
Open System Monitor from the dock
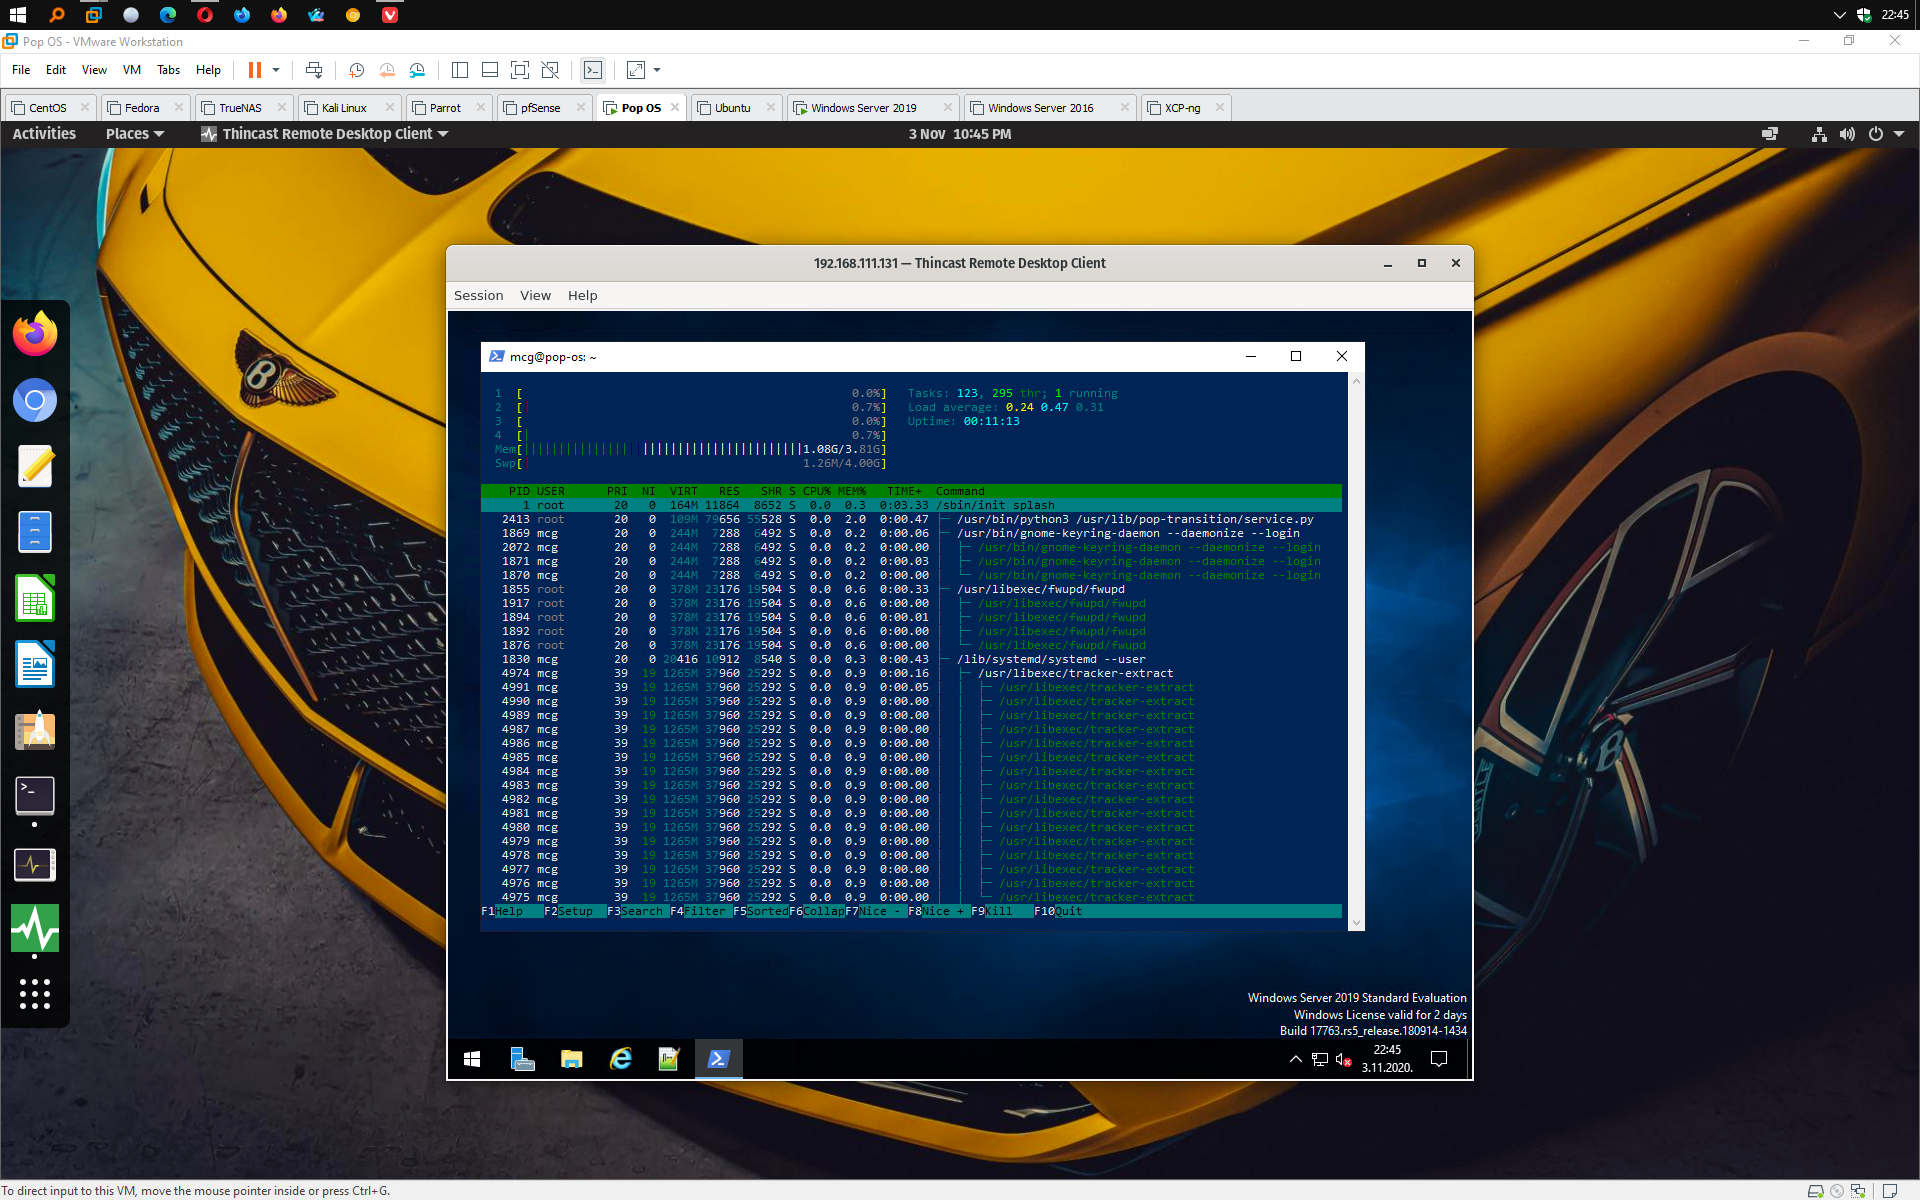pyautogui.click(x=35, y=864)
